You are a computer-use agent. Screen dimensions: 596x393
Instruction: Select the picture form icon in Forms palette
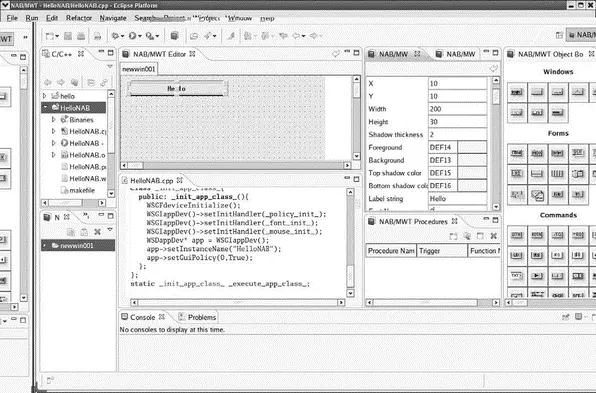[537, 195]
